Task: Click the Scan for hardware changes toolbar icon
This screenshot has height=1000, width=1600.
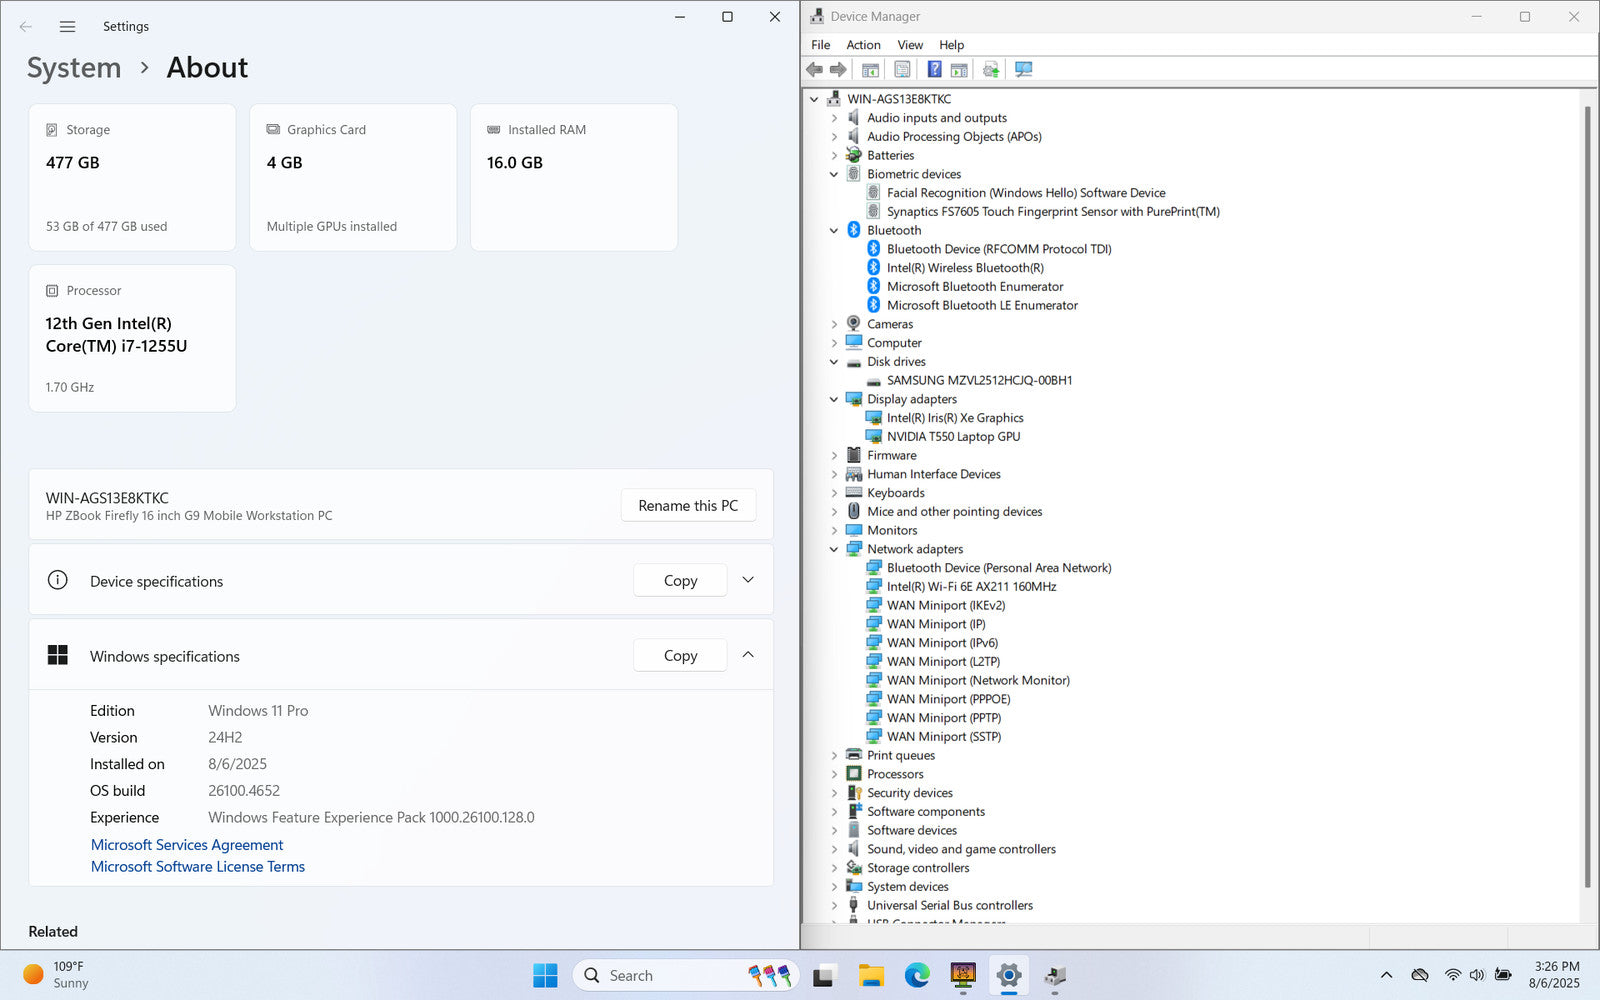Action: pyautogui.click(x=1023, y=69)
